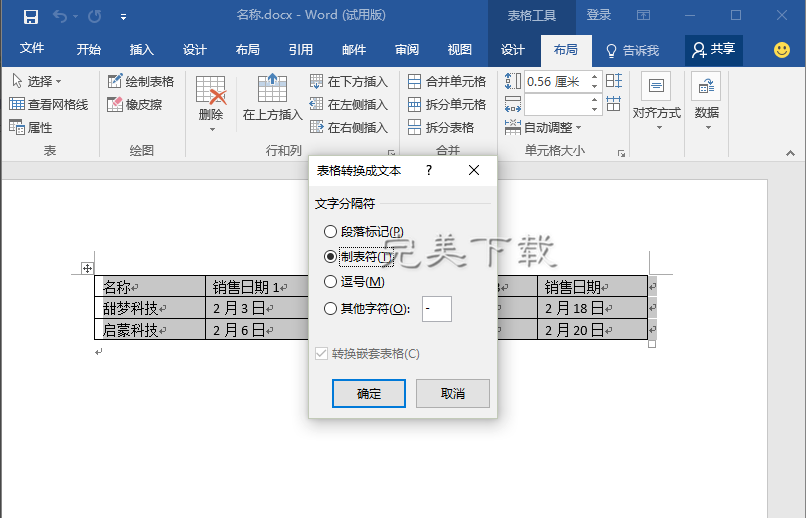Click the 启蒙科技 table cell
Image resolution: width=806 pixels, height=518 pixels.
150,329
